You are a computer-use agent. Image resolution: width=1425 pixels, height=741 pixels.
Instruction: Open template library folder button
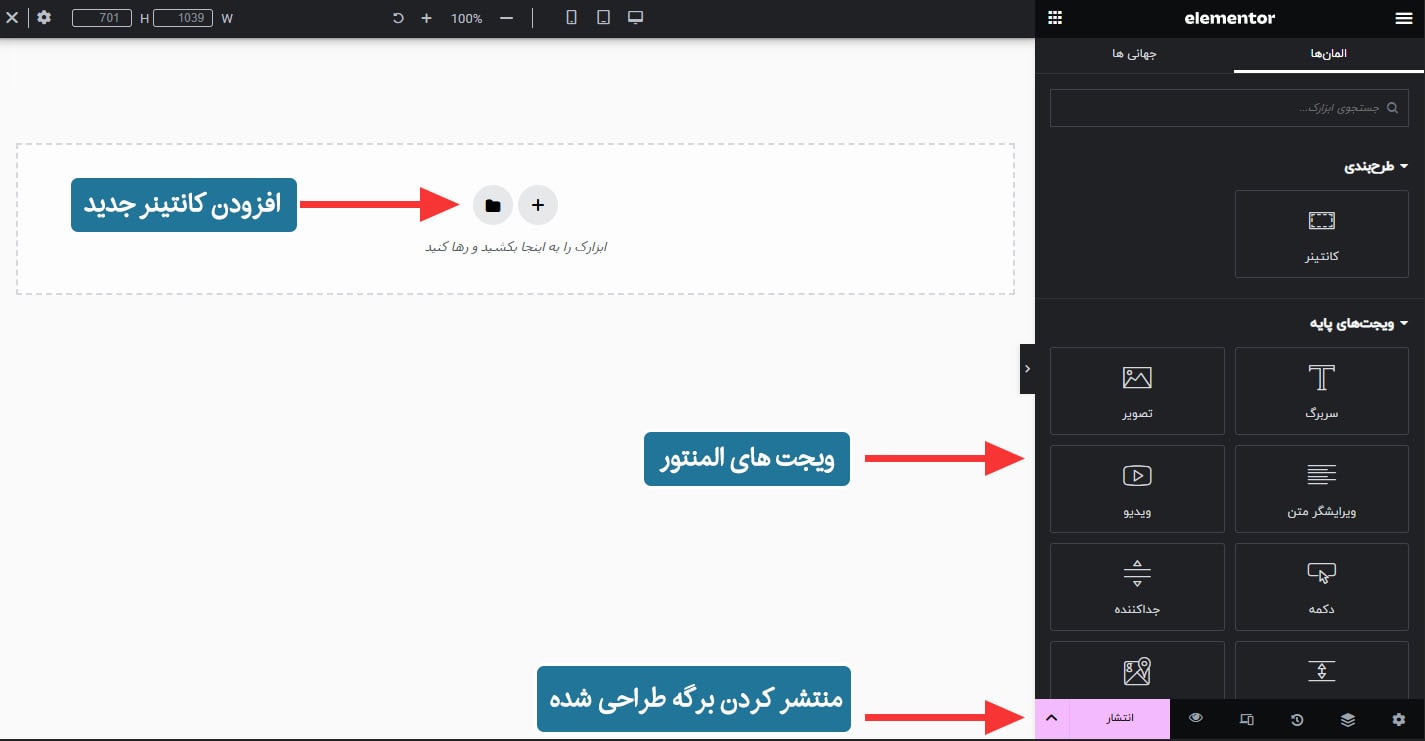tap(492, 205)
